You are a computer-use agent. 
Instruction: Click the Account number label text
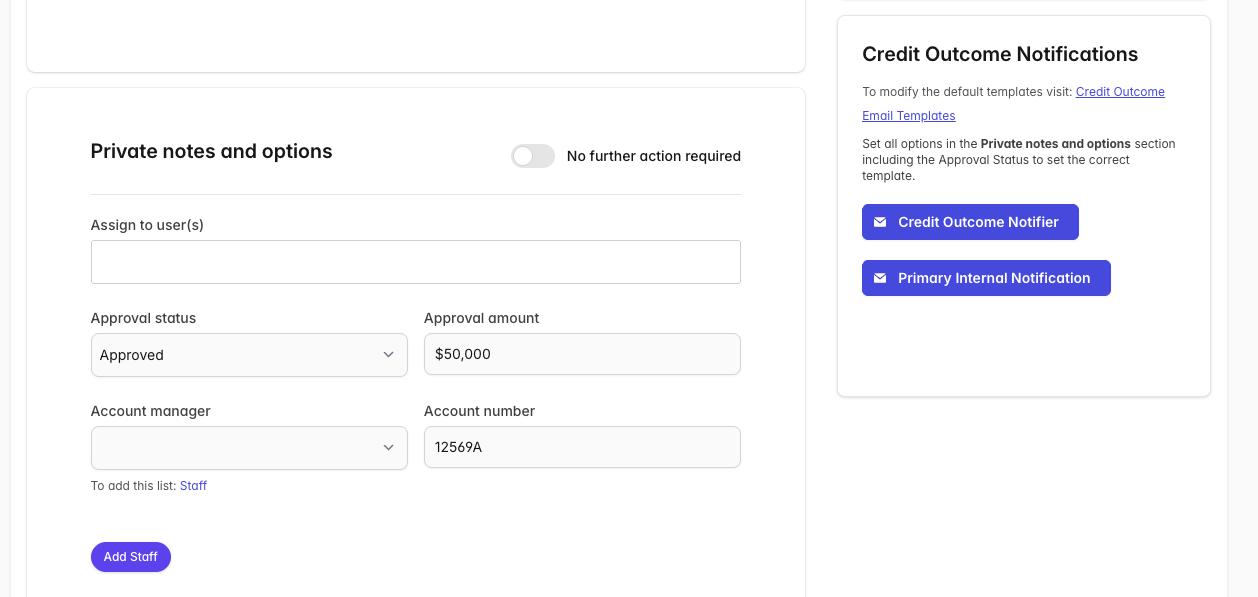(x=479, y=411)
